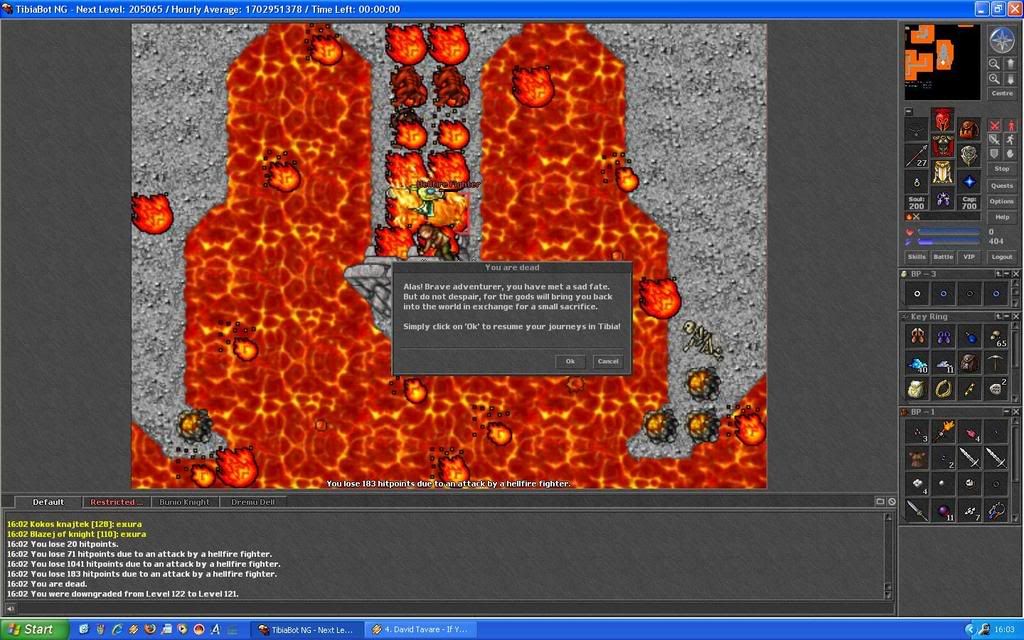Open the Dremu Dell chat tab

(x=253, y=502)
